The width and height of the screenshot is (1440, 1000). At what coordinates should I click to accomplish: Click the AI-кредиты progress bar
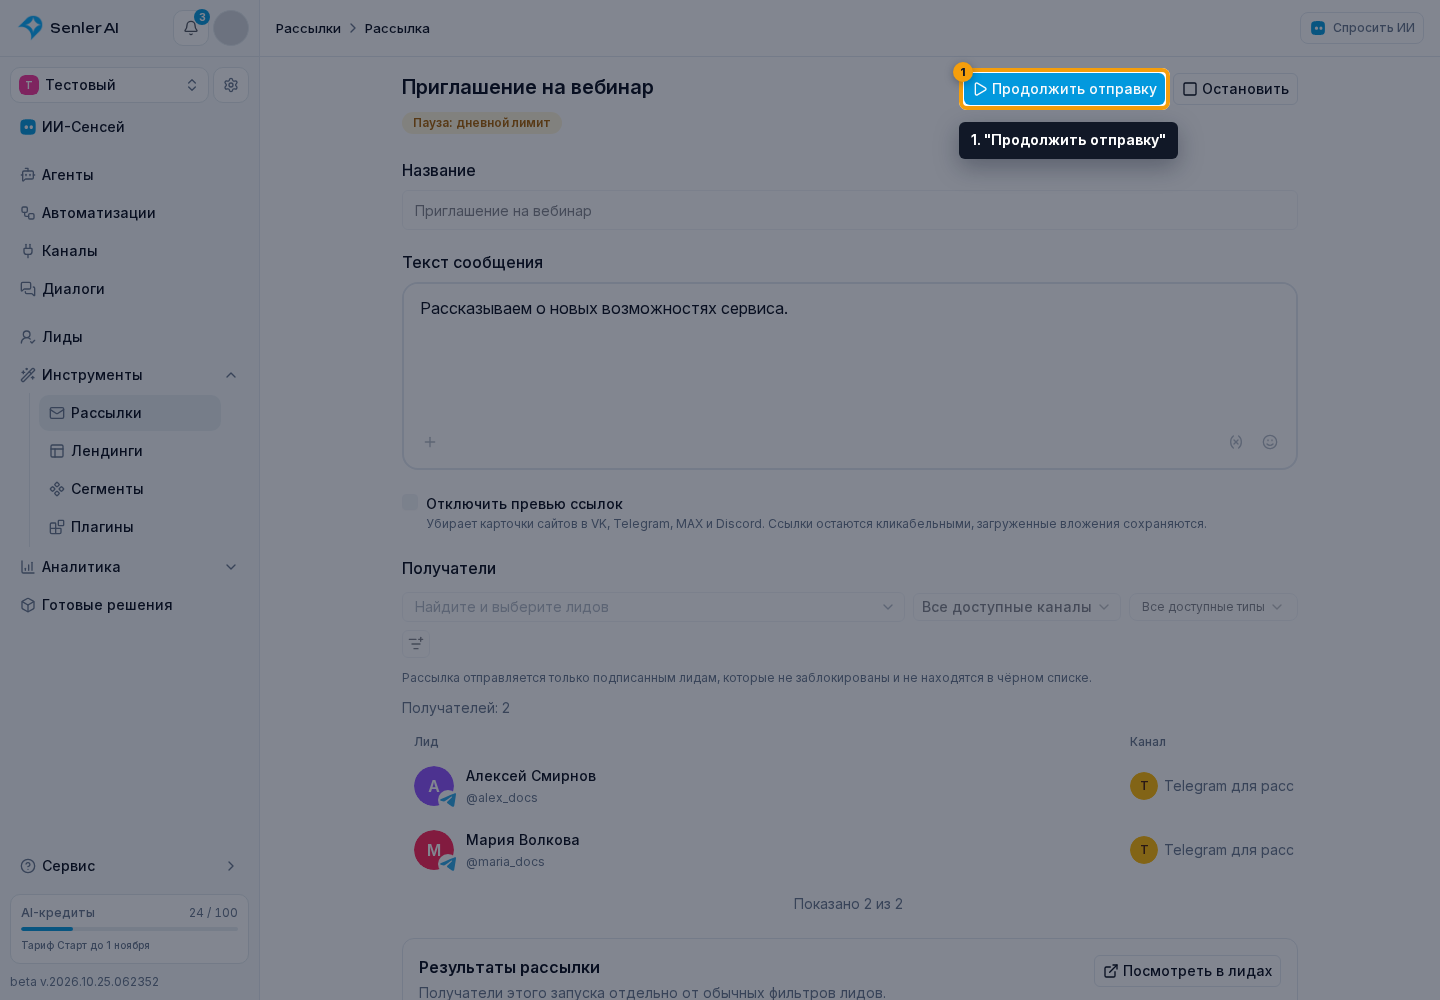(129, 929)
